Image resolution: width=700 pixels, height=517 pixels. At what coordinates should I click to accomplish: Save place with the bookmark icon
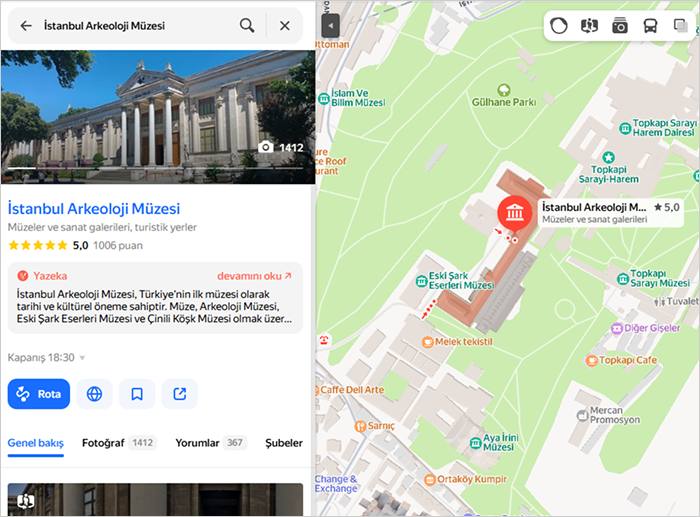pos(137,394)
